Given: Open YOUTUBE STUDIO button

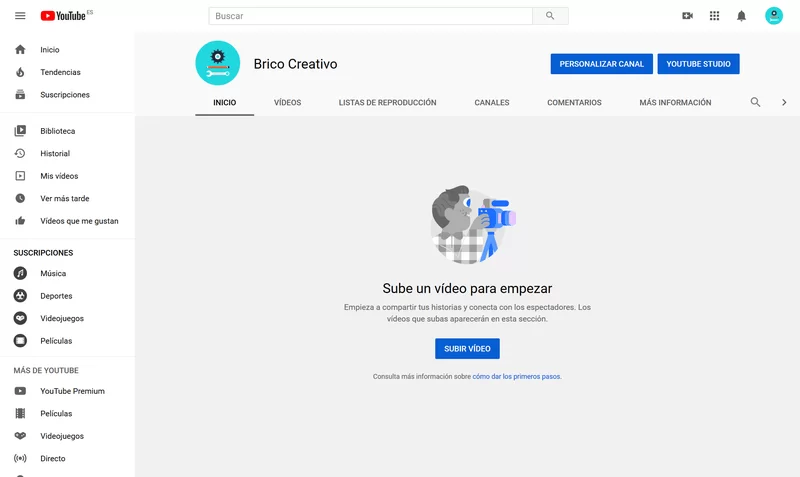Looking at the screenshot, I should pos(698,64).
